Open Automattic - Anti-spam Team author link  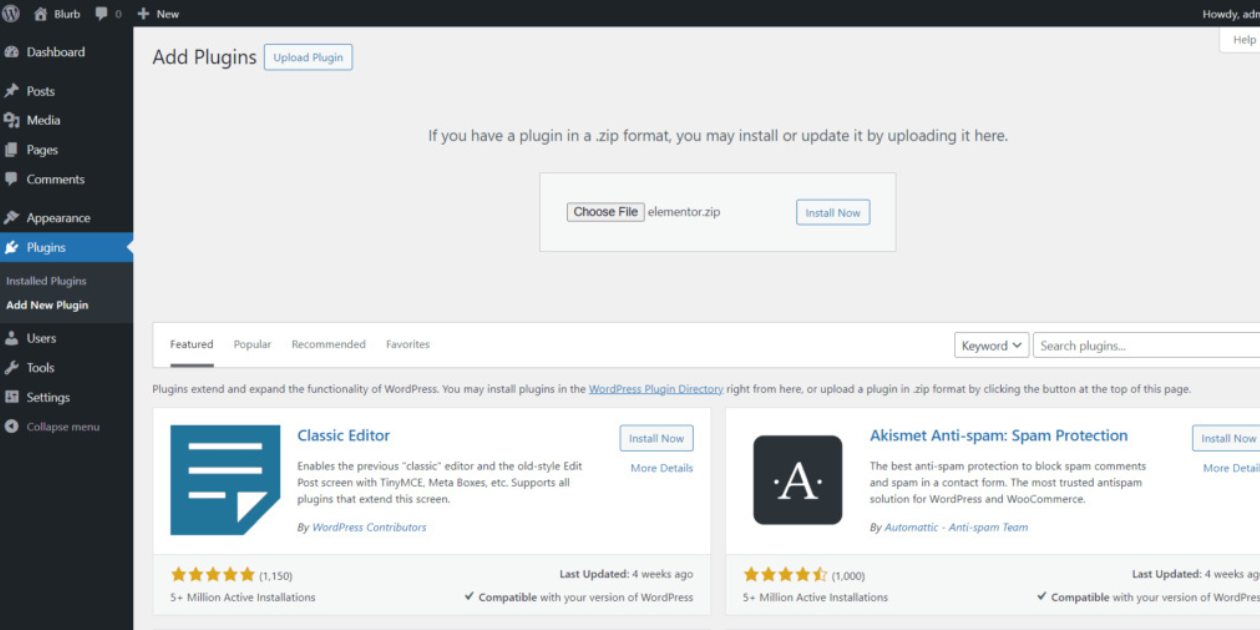tap(956, 527)
